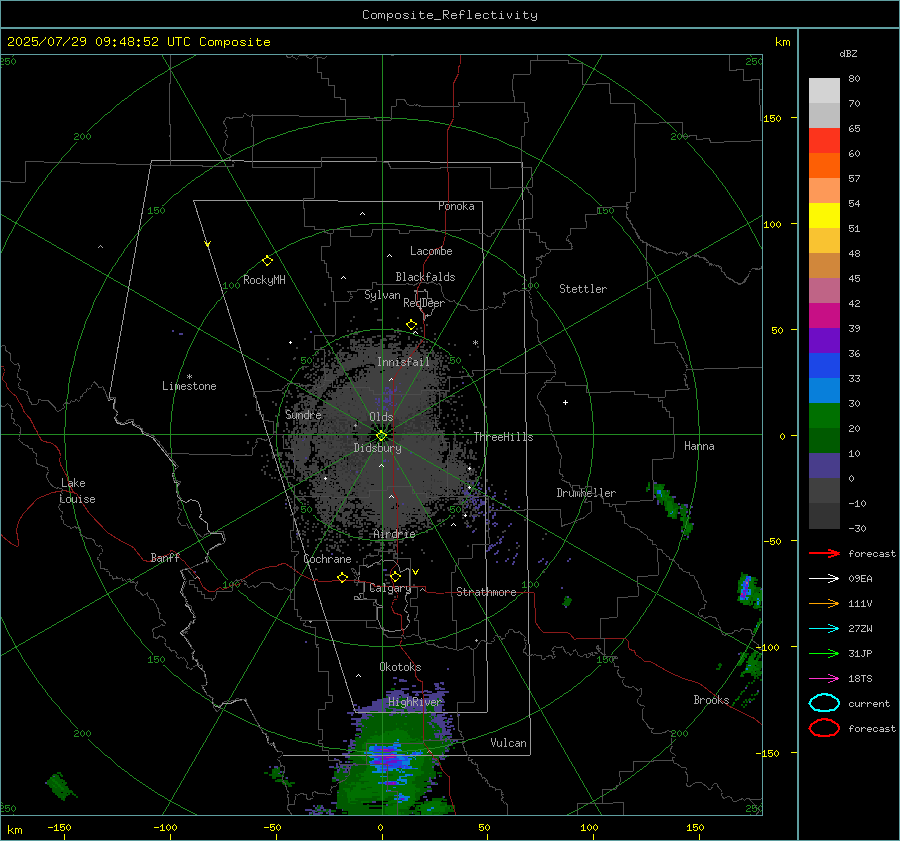Screen dimensions: 900x841
Task: Click the red forecast ellipse icon
Action: 824,728
